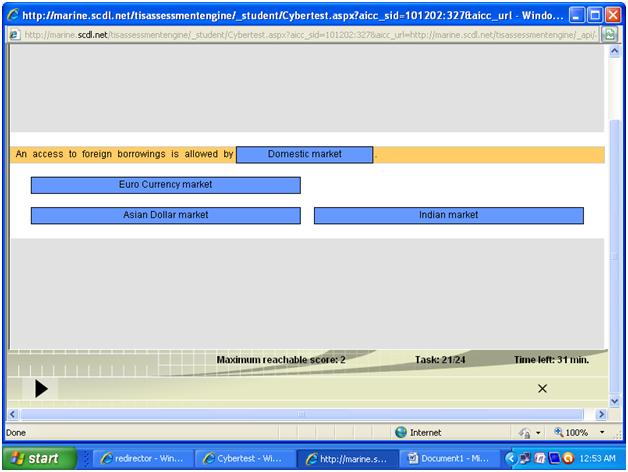Click the compatibility icon beside address bar
The image size is (628, 472).
609,35
